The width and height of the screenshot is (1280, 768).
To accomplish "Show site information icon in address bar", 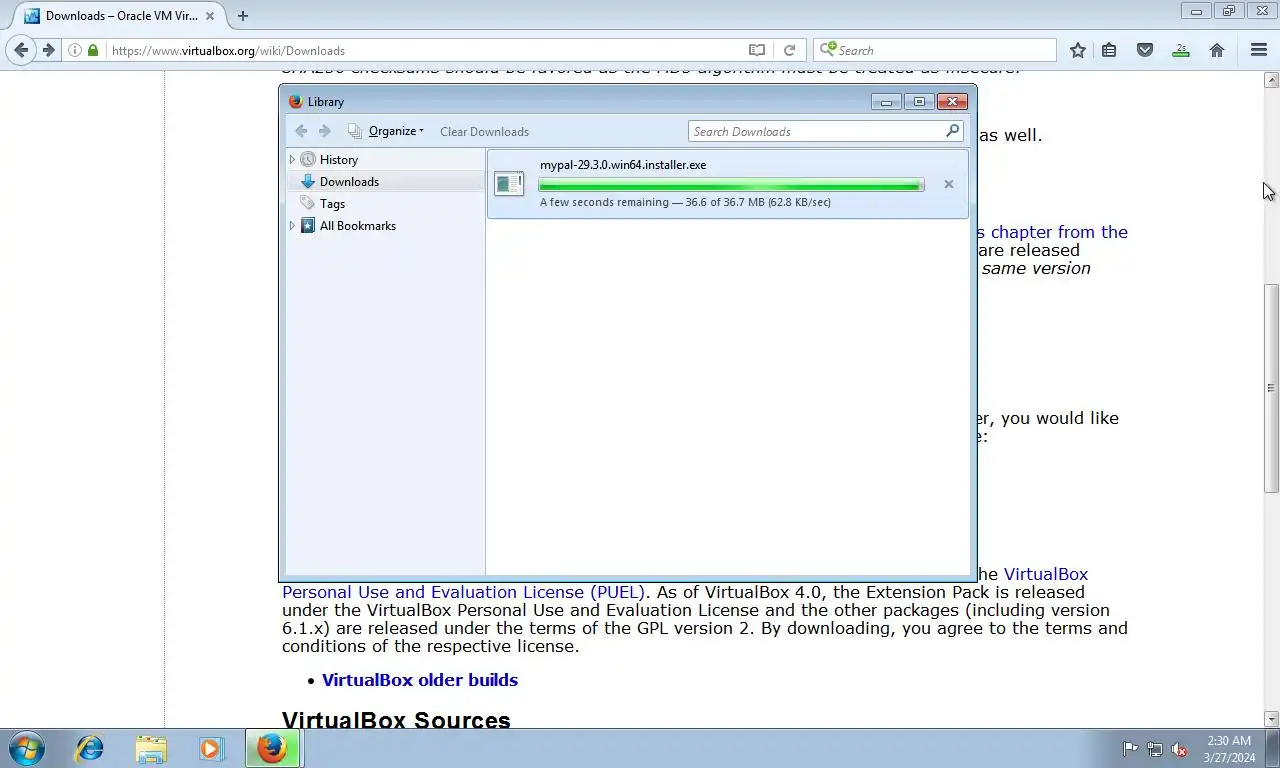I will pyautogui.click(x=75, y=50).
